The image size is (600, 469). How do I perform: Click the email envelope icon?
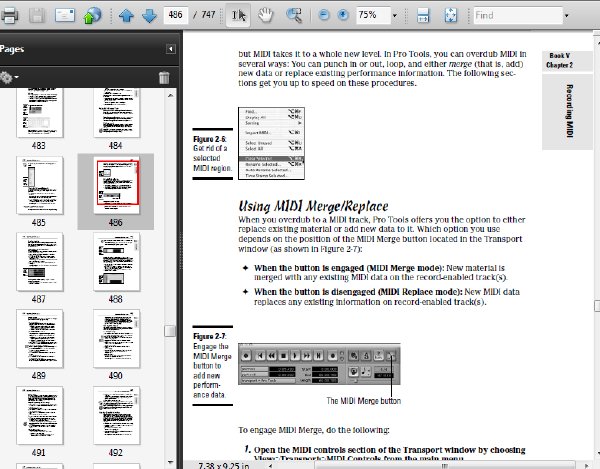(x=65, y=15)
